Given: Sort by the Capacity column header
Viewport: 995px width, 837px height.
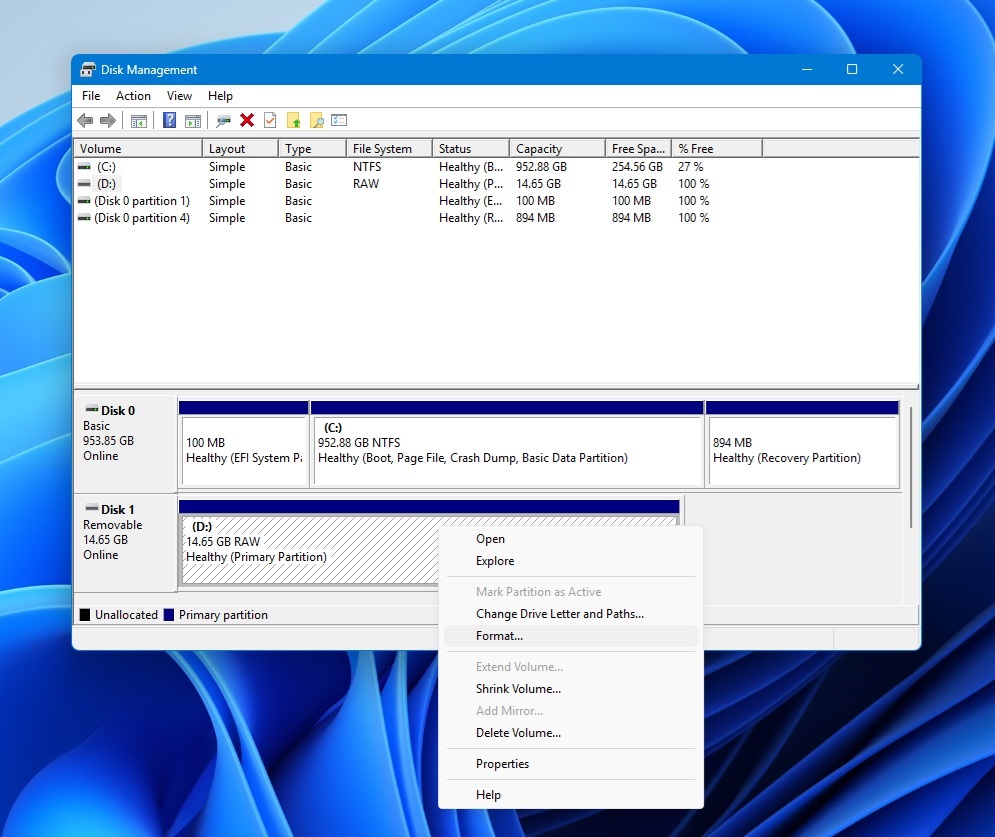Looking at the screenshot, I should point(557,148).
